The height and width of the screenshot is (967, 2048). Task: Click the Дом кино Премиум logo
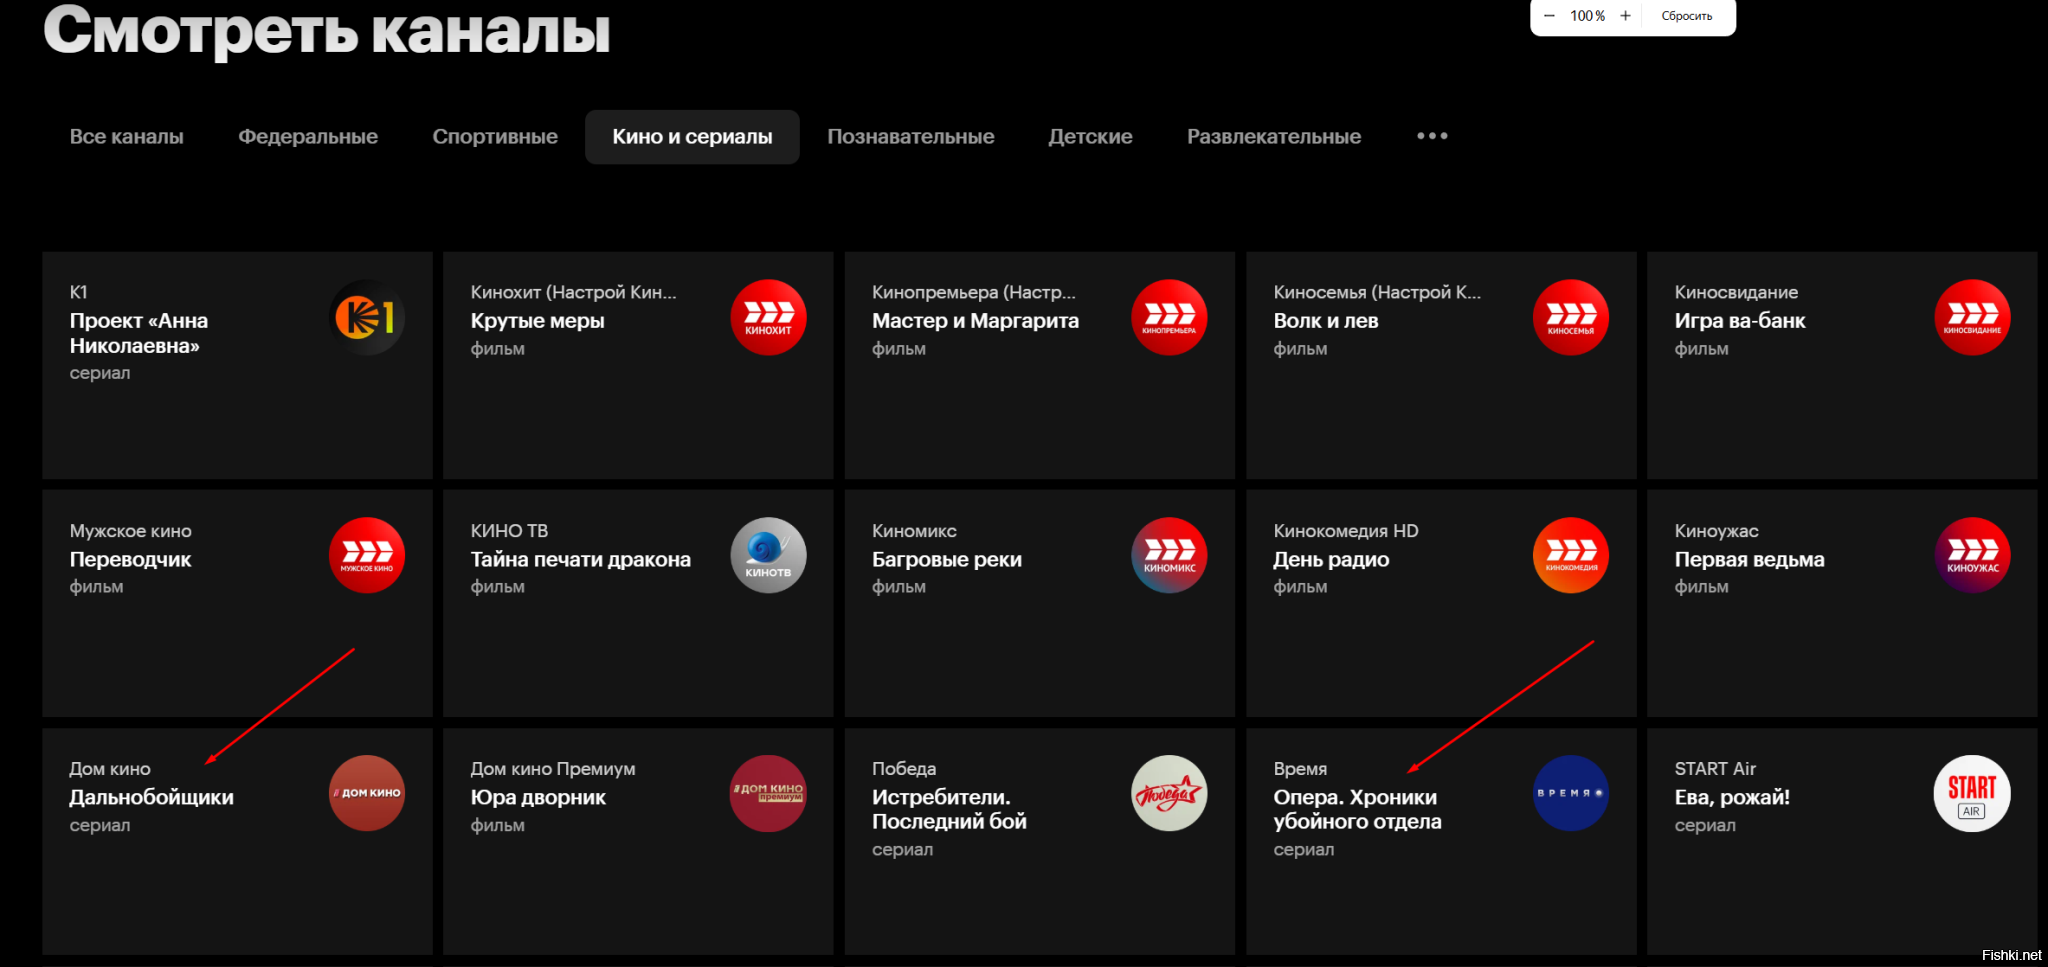pyautogui.click(x=768, y=793)
